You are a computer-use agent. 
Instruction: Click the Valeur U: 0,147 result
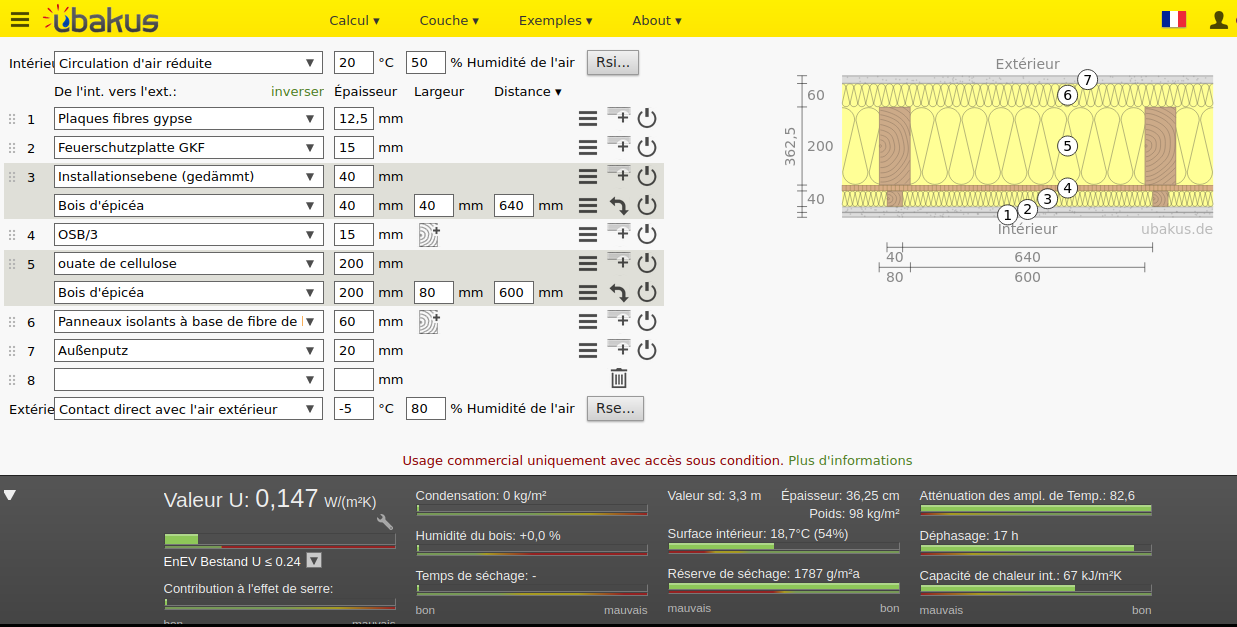[x=270, y=499]
